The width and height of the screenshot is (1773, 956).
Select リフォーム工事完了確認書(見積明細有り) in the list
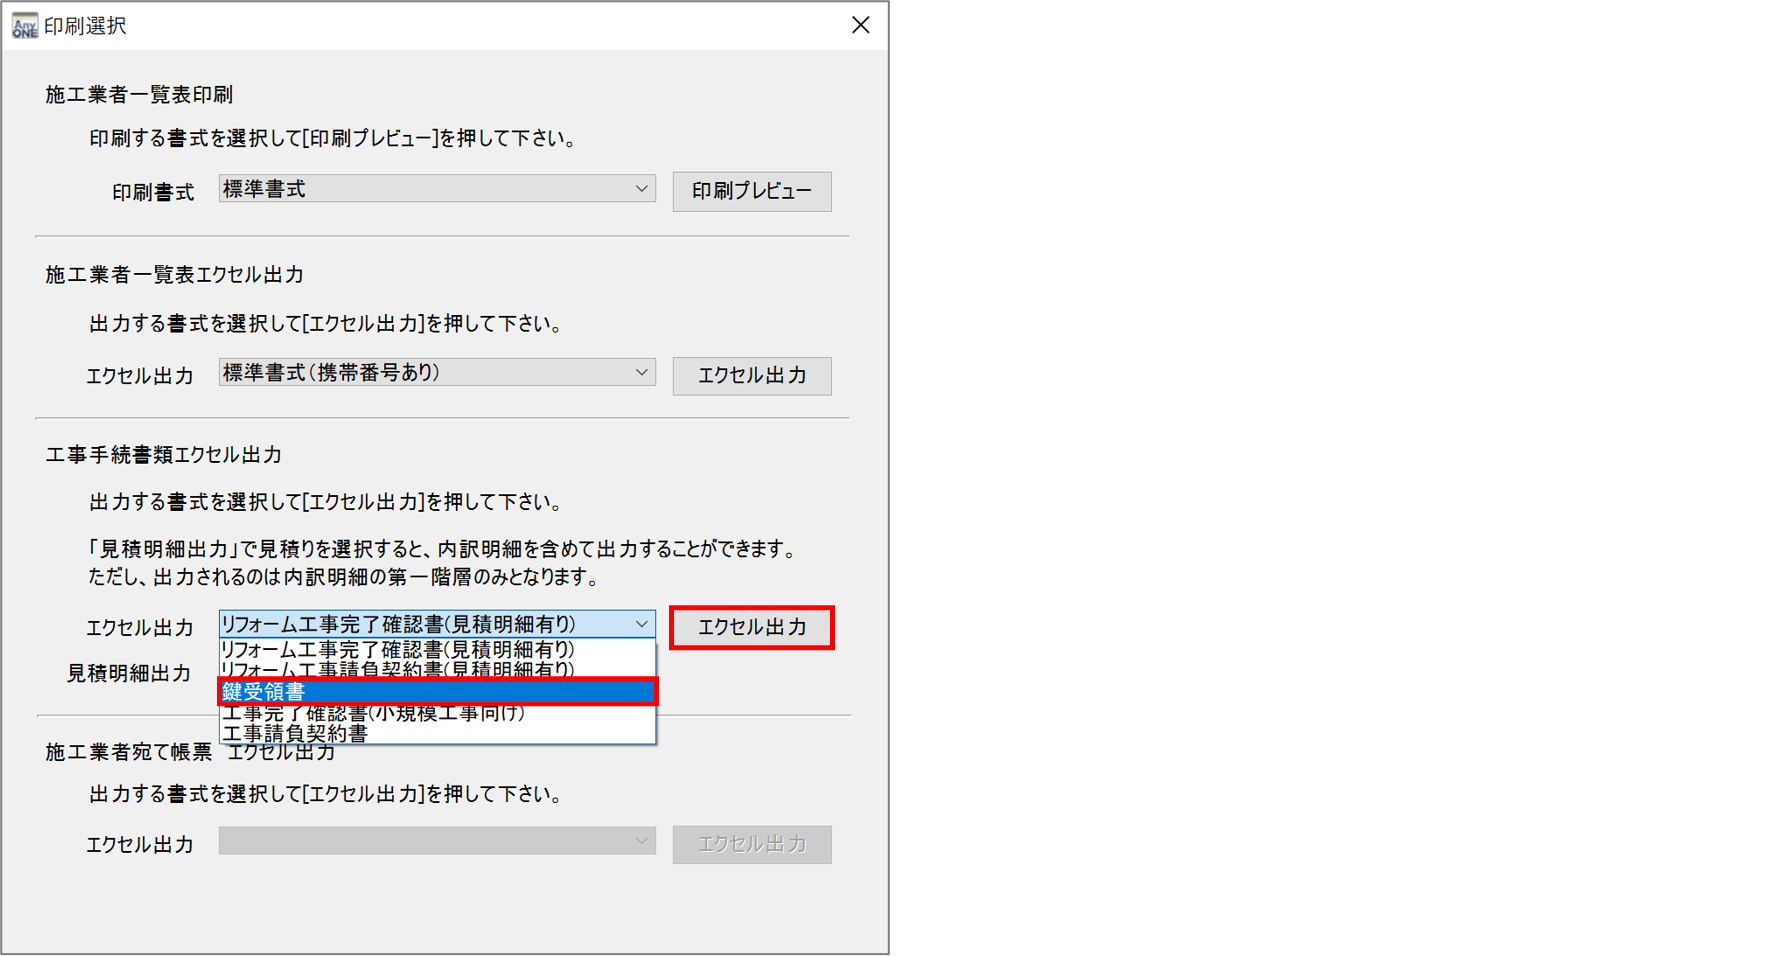(x=400, y=650)
